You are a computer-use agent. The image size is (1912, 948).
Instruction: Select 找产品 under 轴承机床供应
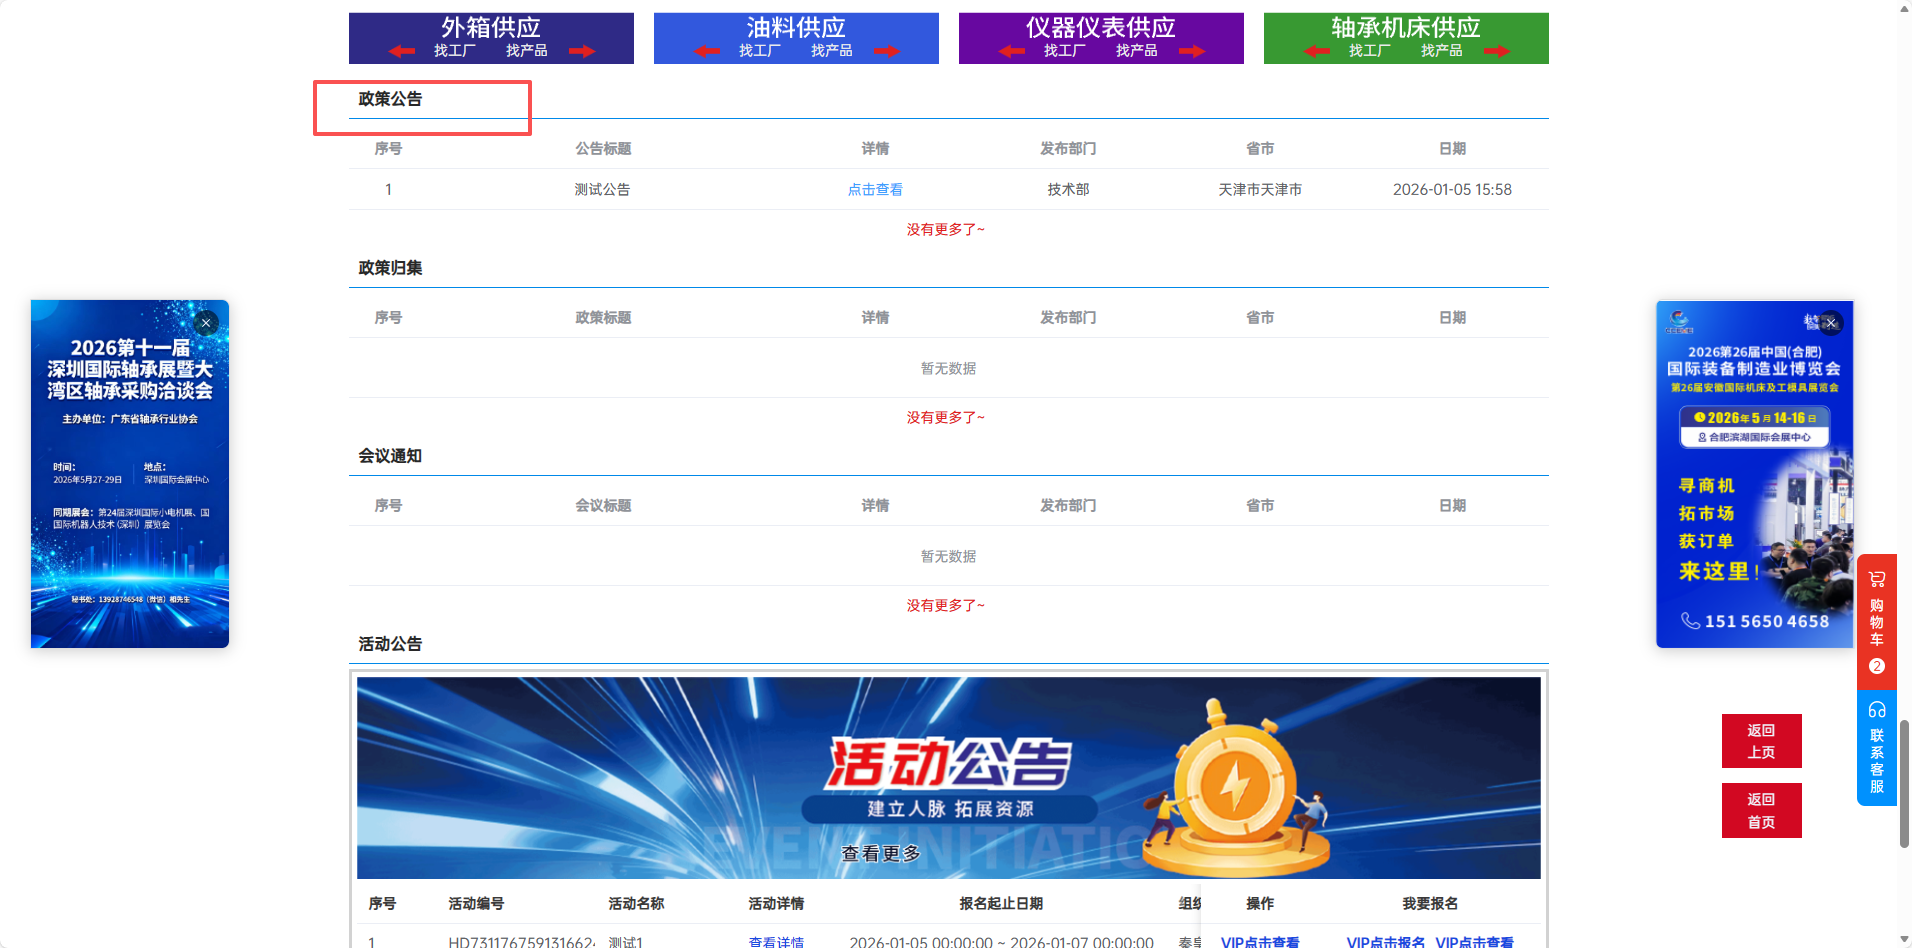pyautogui.click(x=1441, y=51)
